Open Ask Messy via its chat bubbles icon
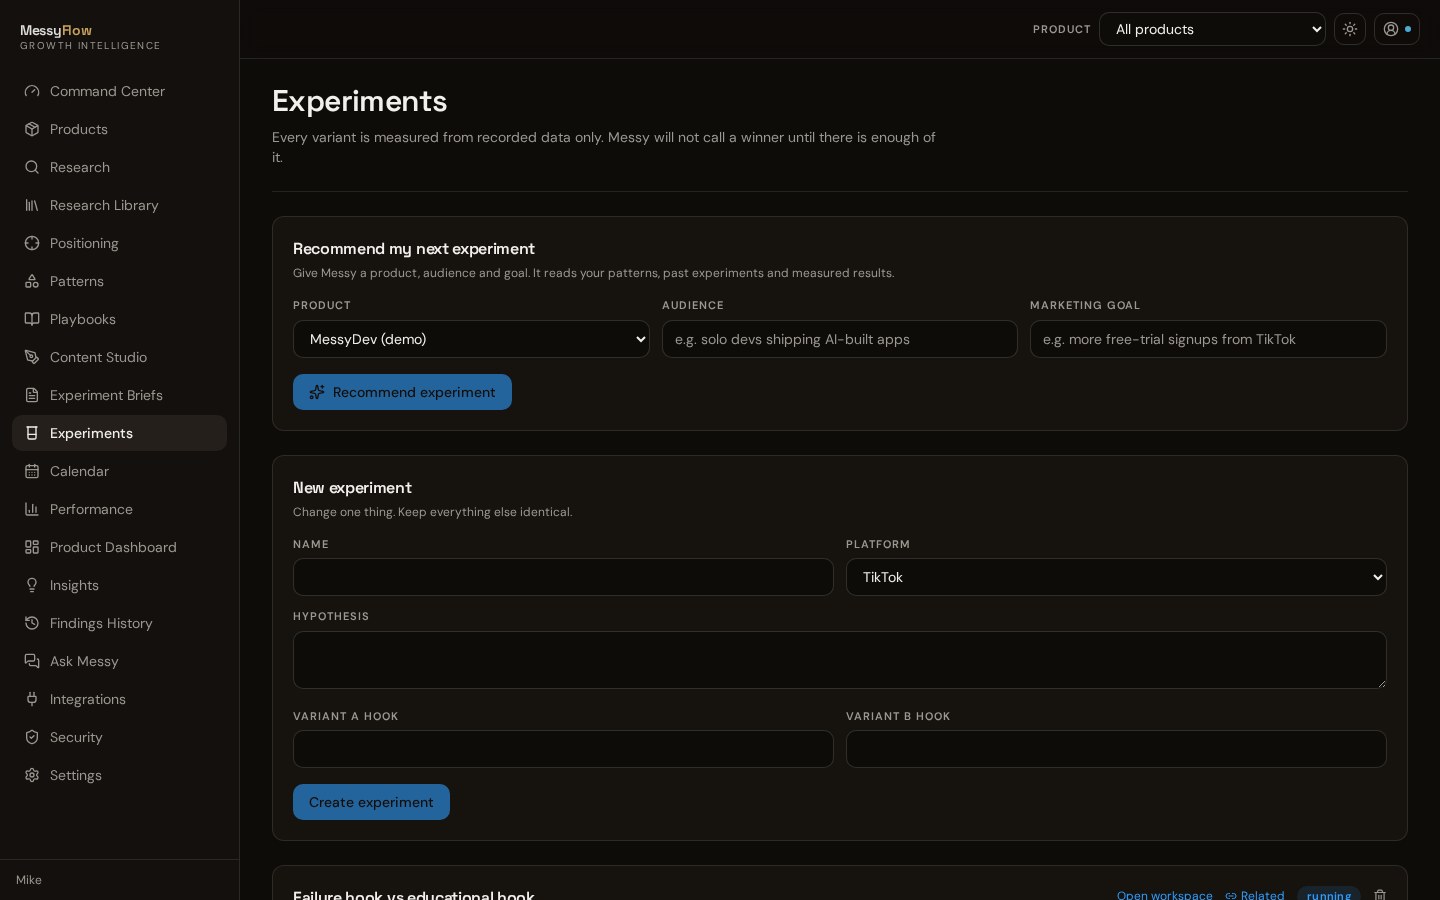This screenshot has height=900, width=1440. tap(32, 661)
